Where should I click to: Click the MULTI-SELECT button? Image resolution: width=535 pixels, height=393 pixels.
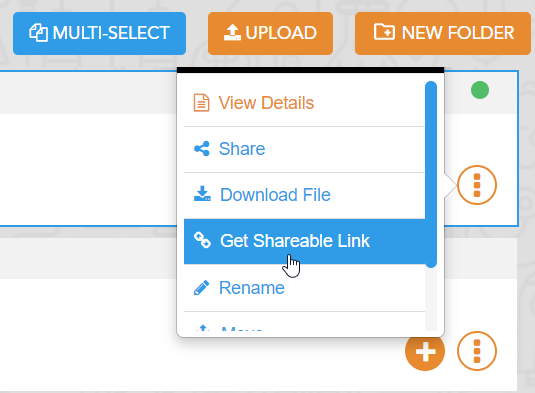click(99, 33)
